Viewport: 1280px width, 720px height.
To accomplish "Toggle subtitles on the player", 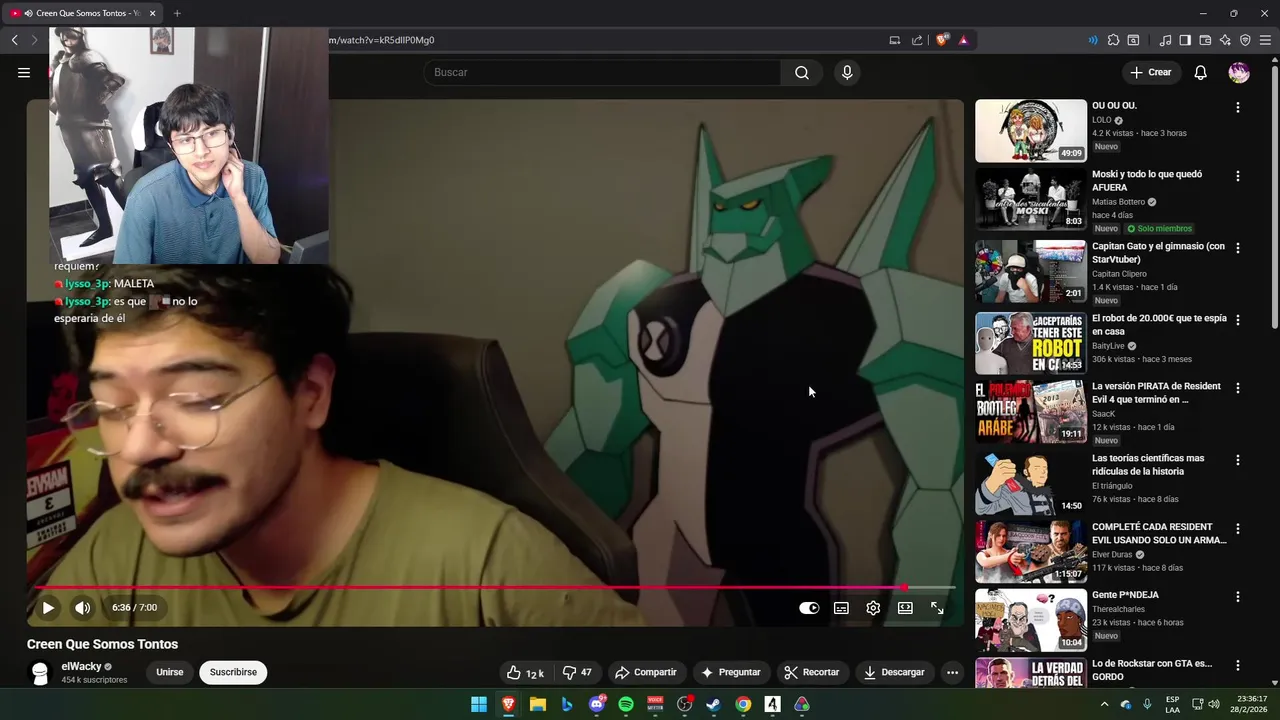I will coord(842,608).
